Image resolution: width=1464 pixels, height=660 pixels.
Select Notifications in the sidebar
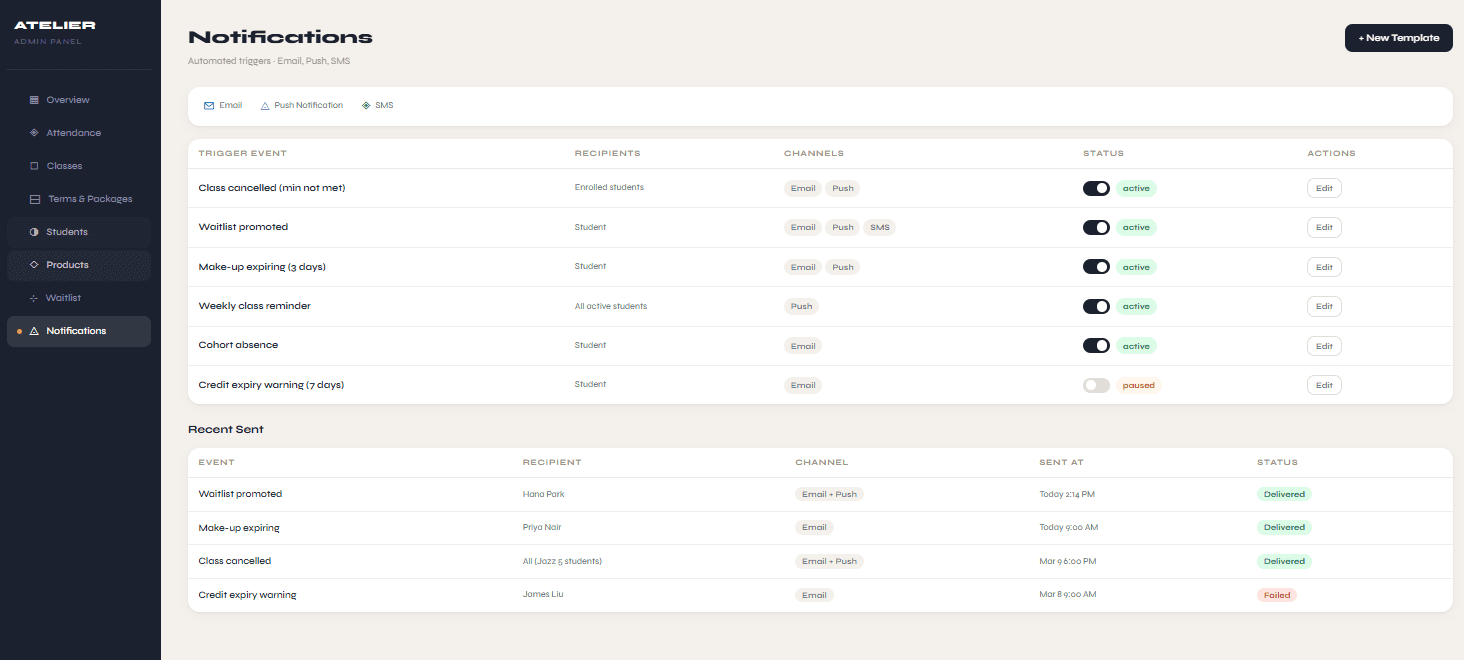(79, 331)
